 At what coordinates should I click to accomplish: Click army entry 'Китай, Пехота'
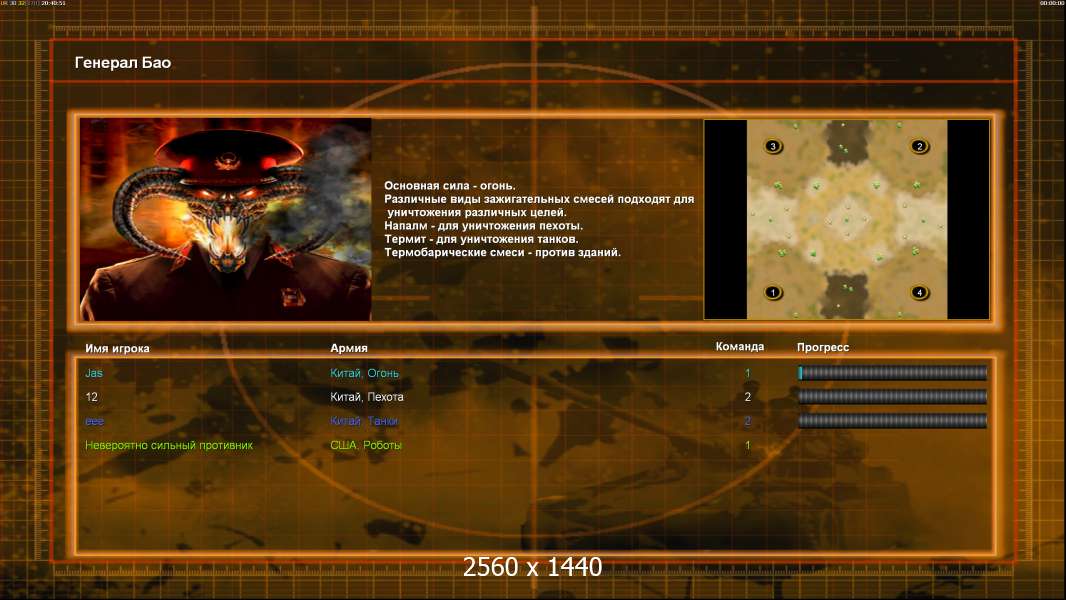click(x=366, y=397)
